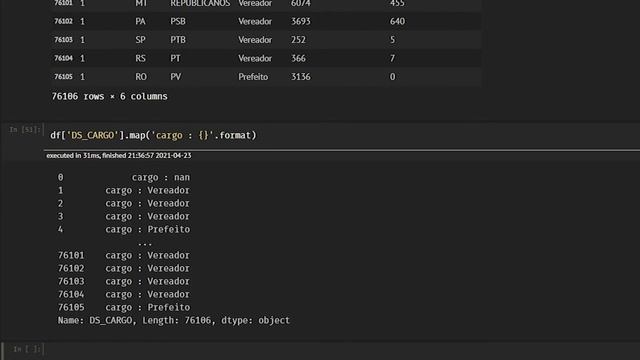The image size is (640, 360).
Task: Click the 'Name: DS_CARGO, Length: 76106' output line
Action: pyautogui.click(x=174, y=320)
